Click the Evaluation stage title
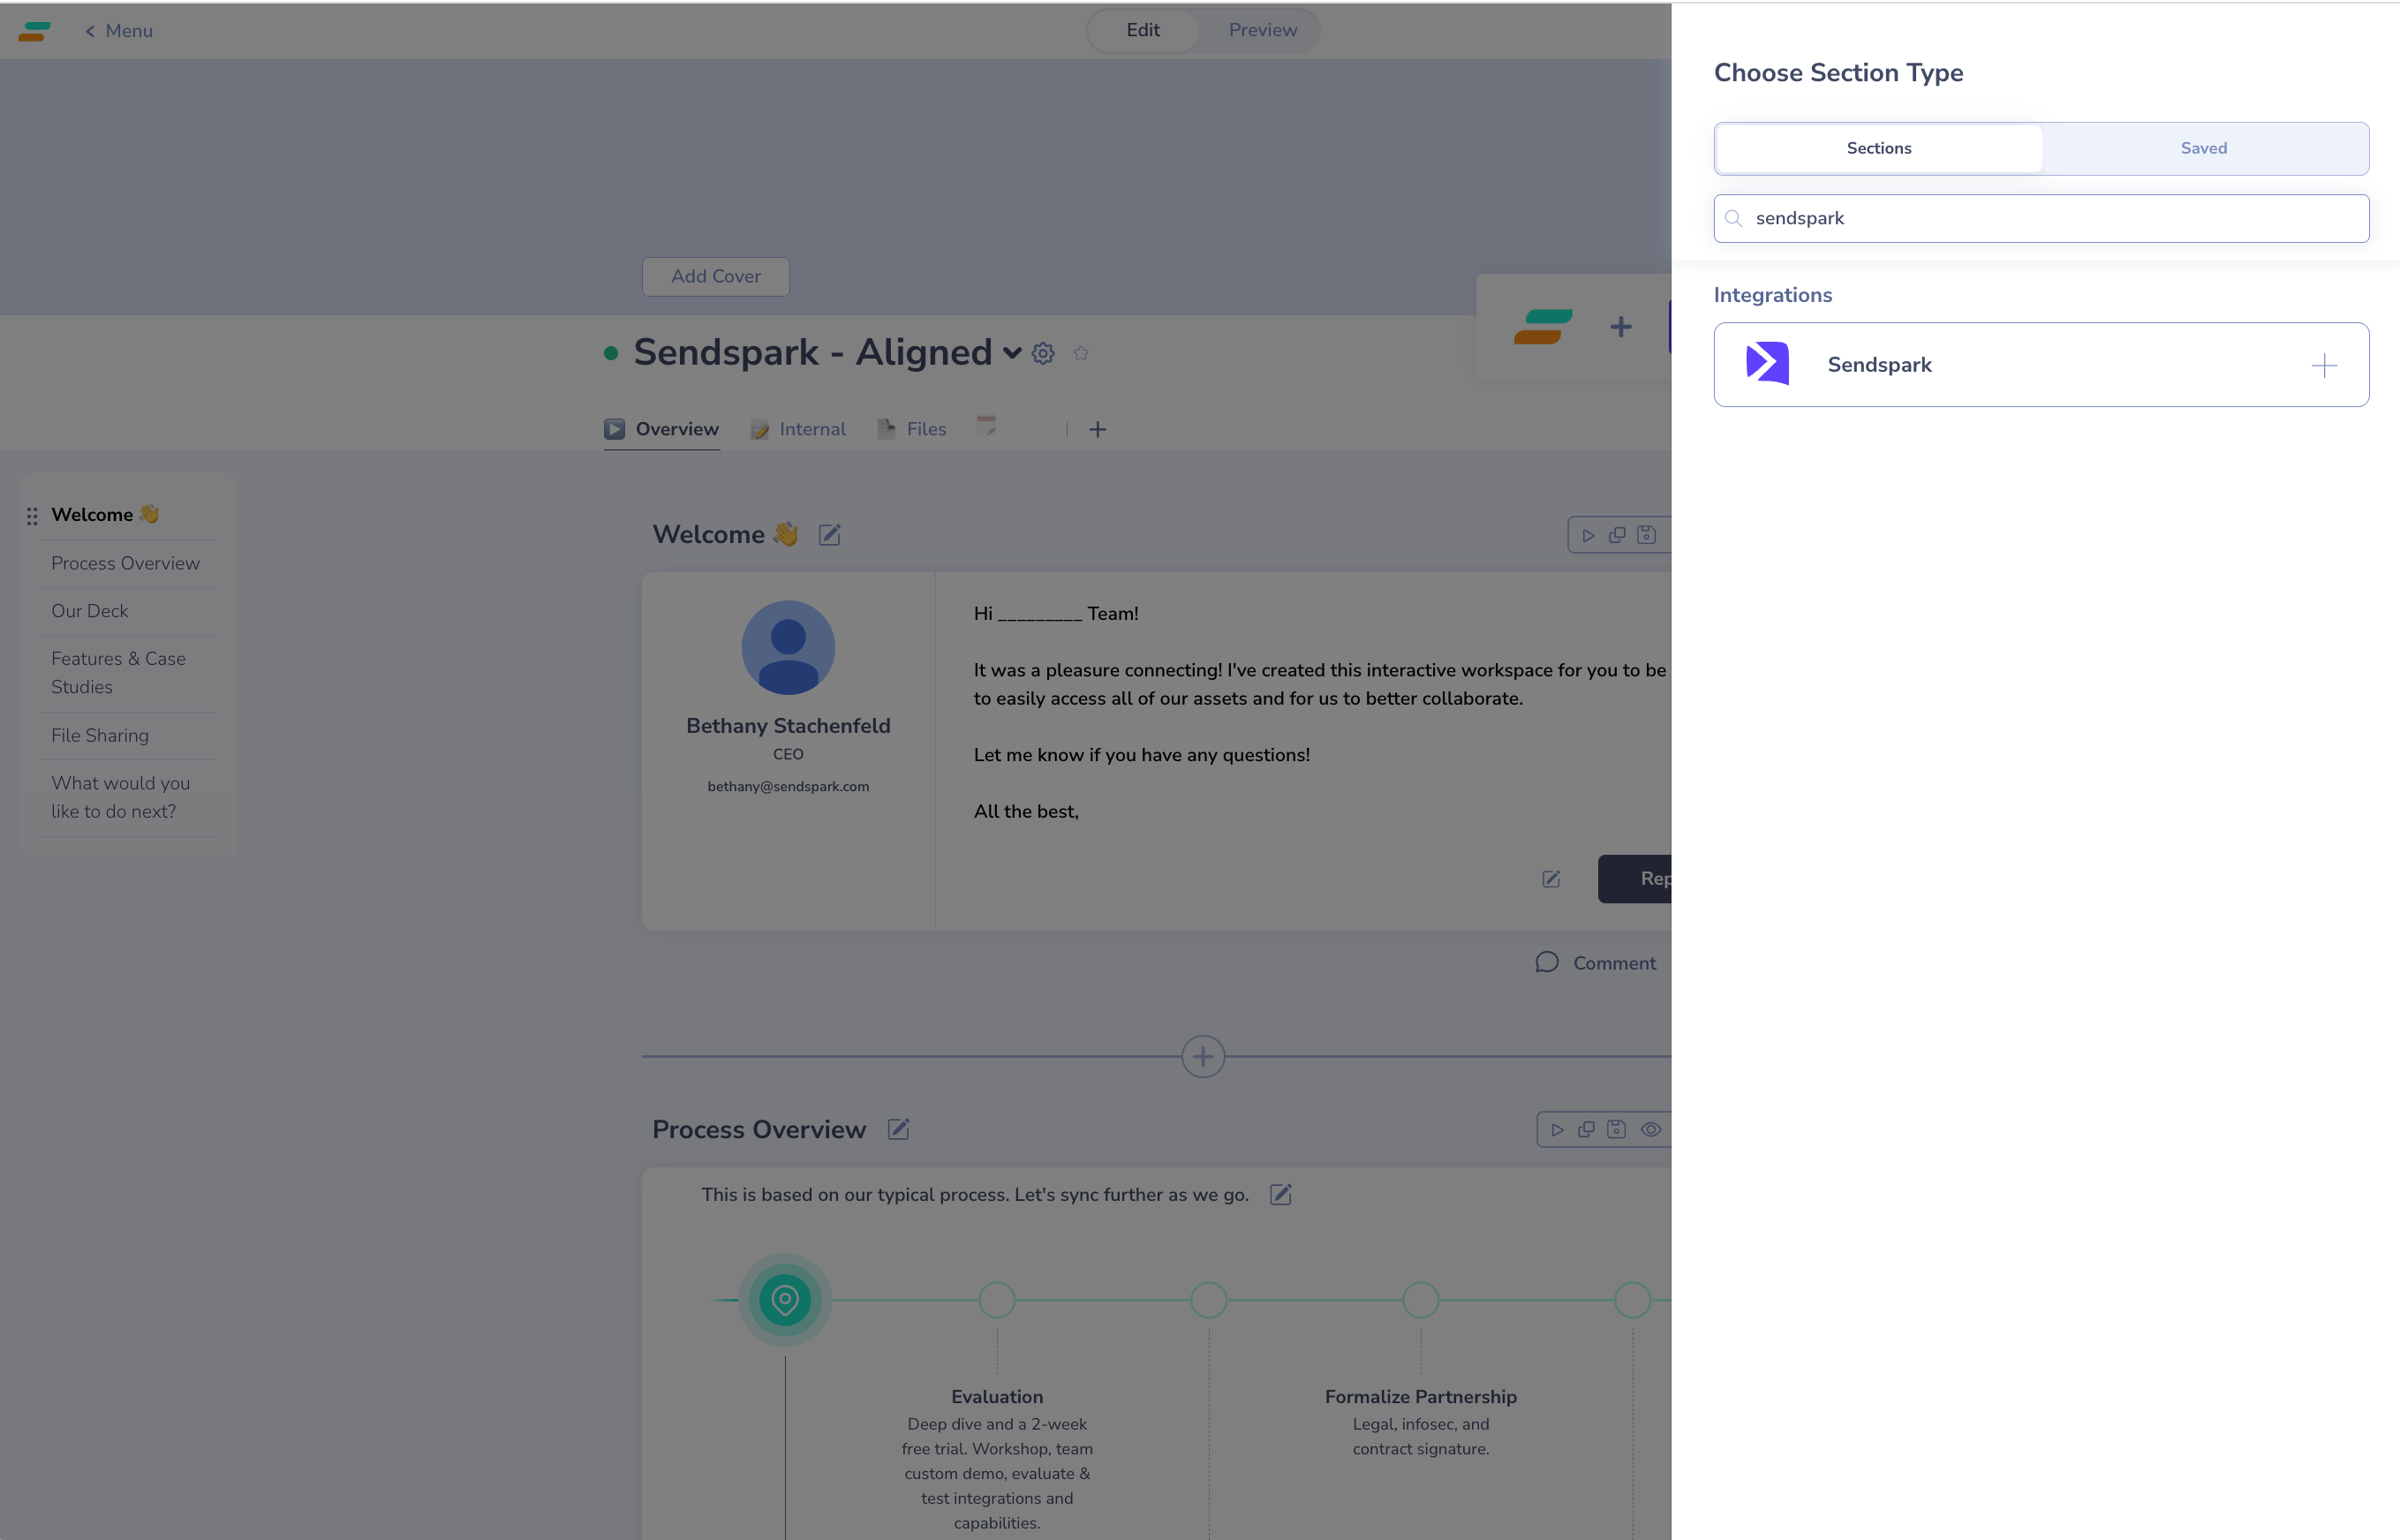 [997, 1397]
